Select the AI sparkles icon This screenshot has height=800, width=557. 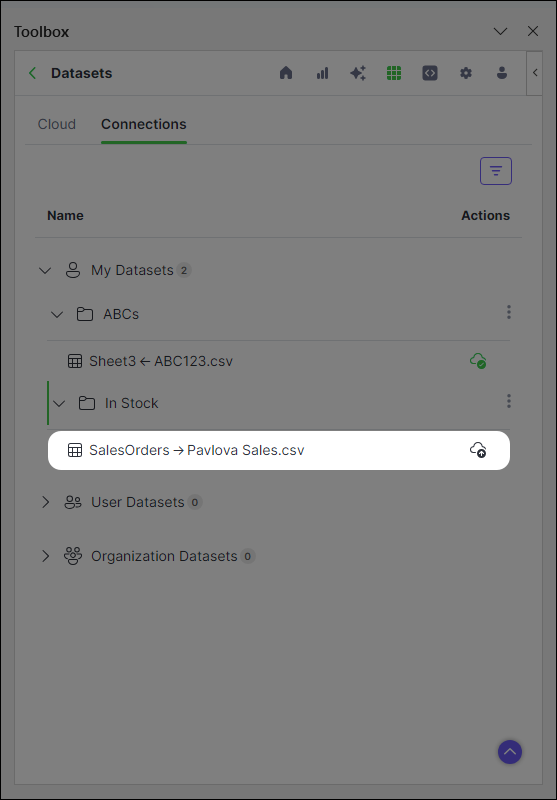[x=358, y=73]
